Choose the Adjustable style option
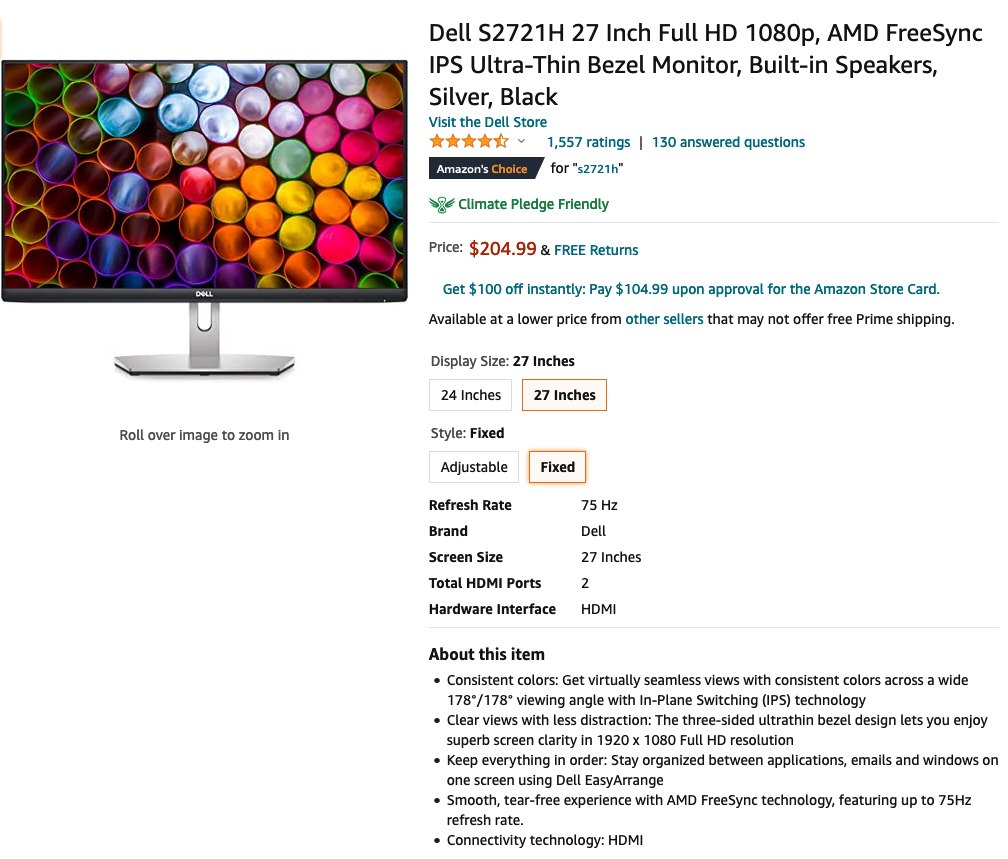The height and width of the screenshot is (859, 1008). point(474,467)
